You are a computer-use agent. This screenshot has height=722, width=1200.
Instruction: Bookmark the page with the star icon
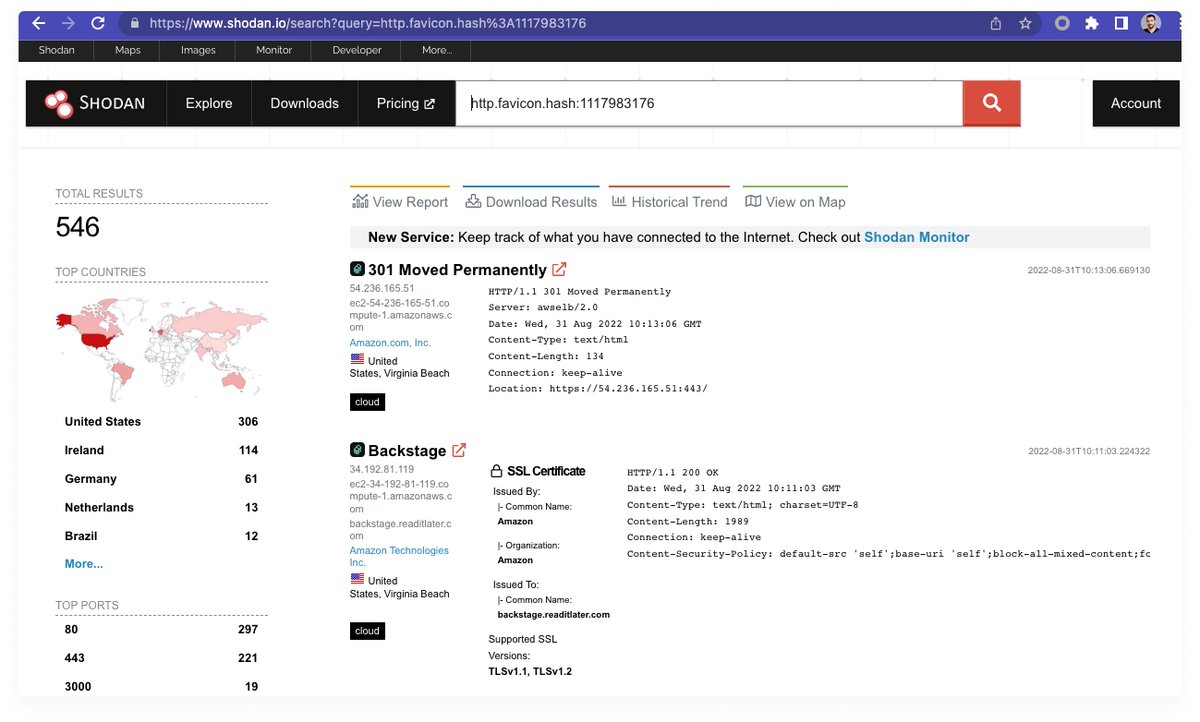click(x=1025, y=22)
